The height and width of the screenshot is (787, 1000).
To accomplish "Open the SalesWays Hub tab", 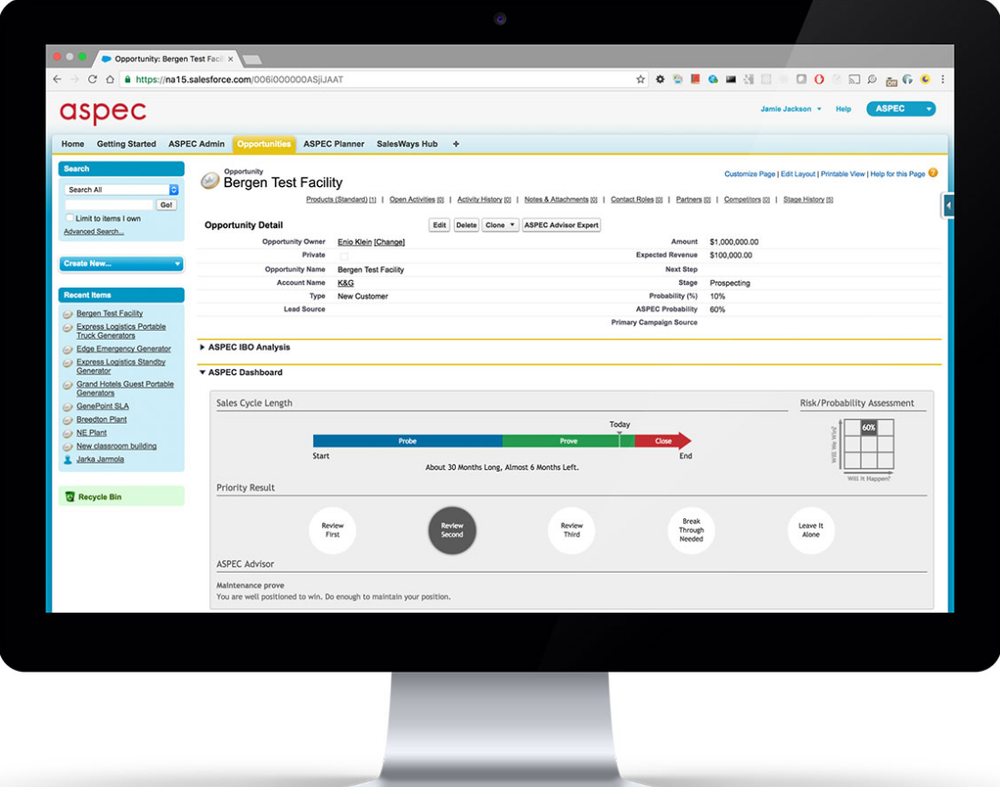I will (x=407, y=144).
